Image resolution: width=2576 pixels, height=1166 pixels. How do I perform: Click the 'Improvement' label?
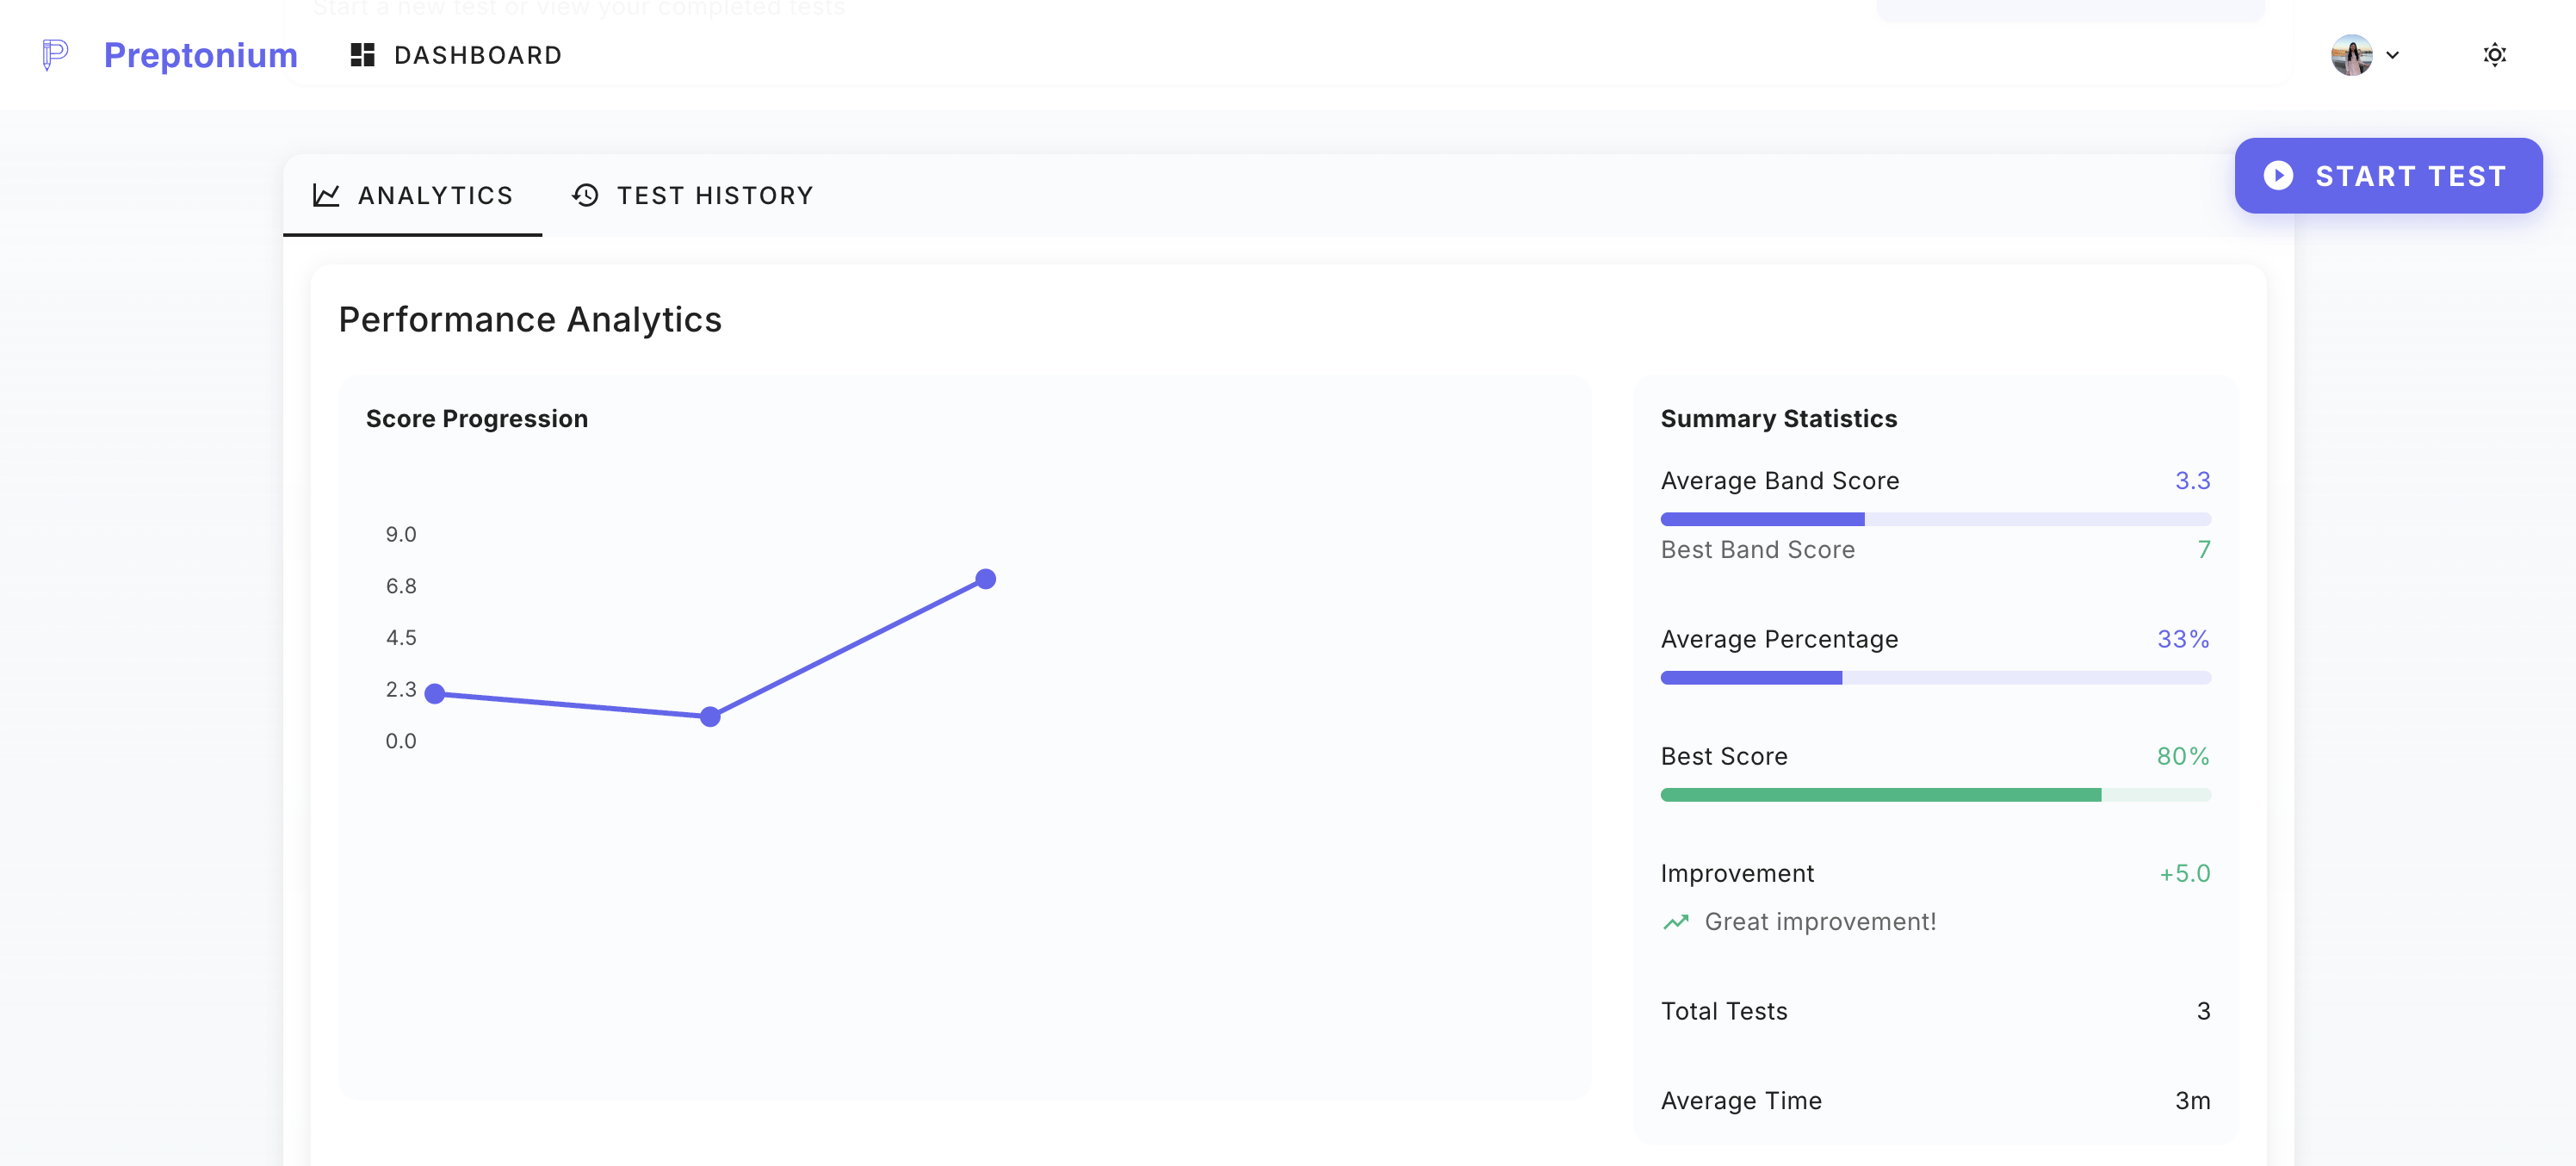pyautogui.click(x=1737, y=873)
